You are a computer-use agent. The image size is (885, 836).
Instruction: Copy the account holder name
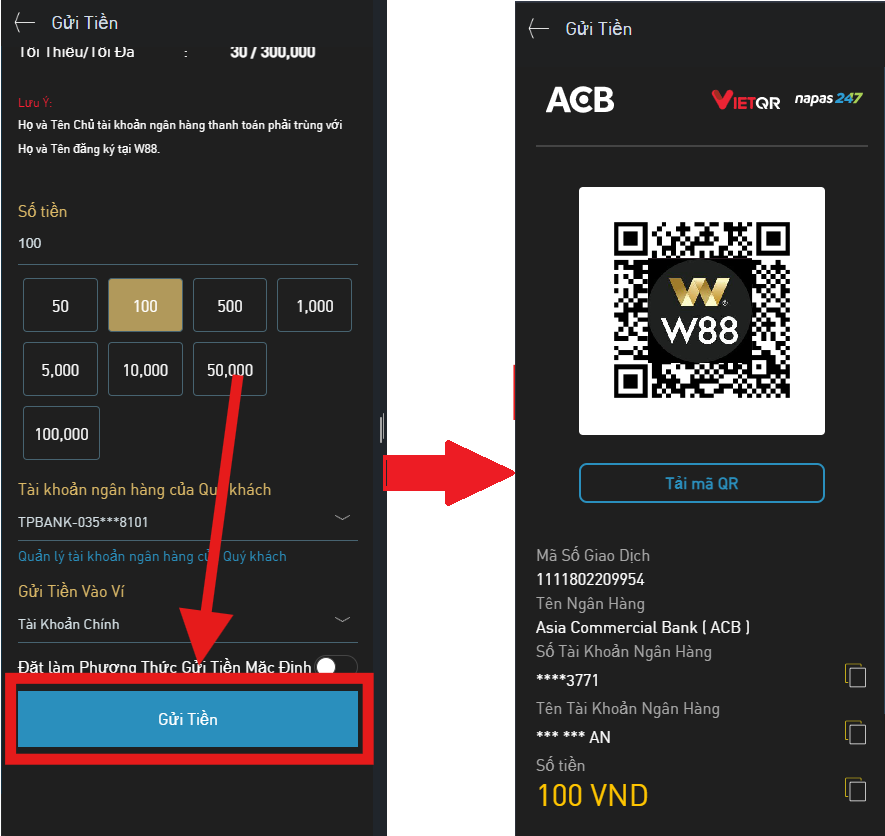855,732
